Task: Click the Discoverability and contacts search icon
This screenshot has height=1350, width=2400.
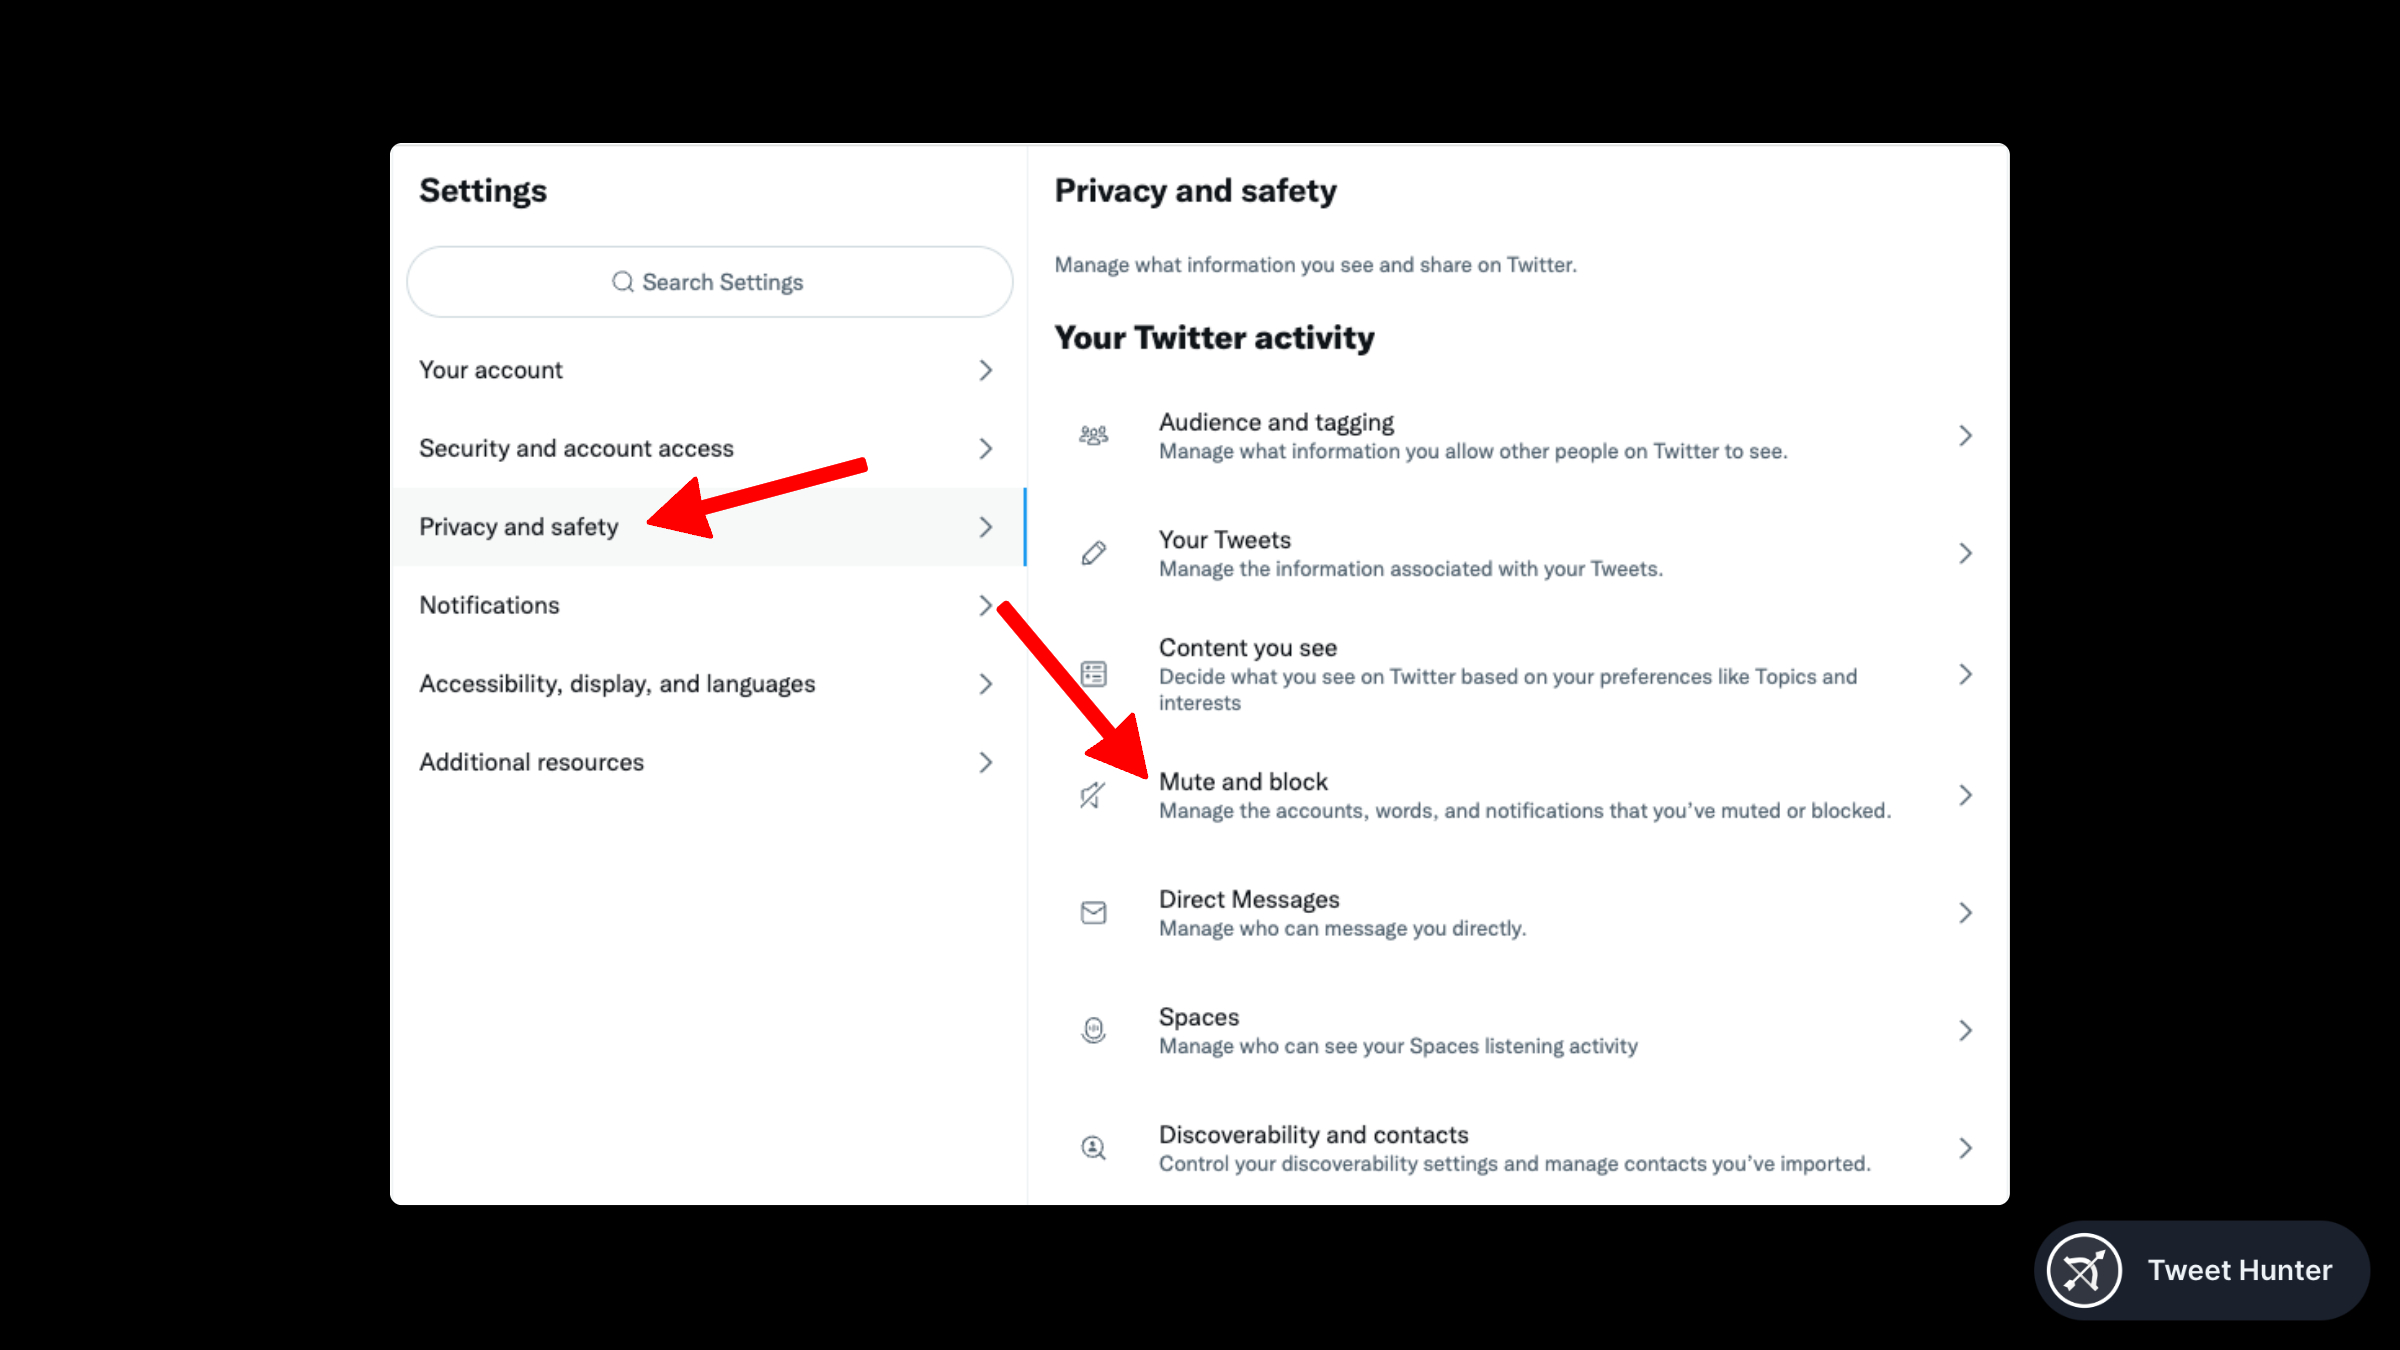Action: point(1093,1148)
